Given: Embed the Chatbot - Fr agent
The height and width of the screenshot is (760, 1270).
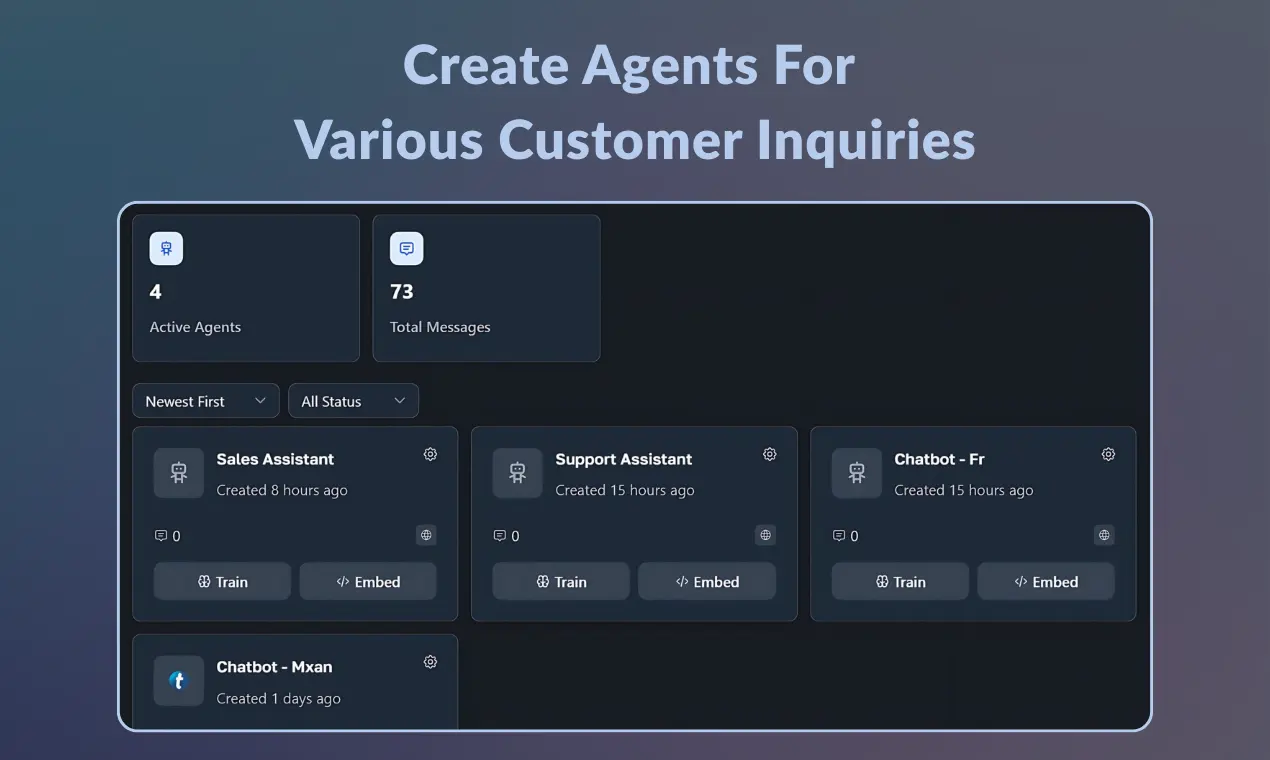Looking at the screenshot, I should (1046, 581).
